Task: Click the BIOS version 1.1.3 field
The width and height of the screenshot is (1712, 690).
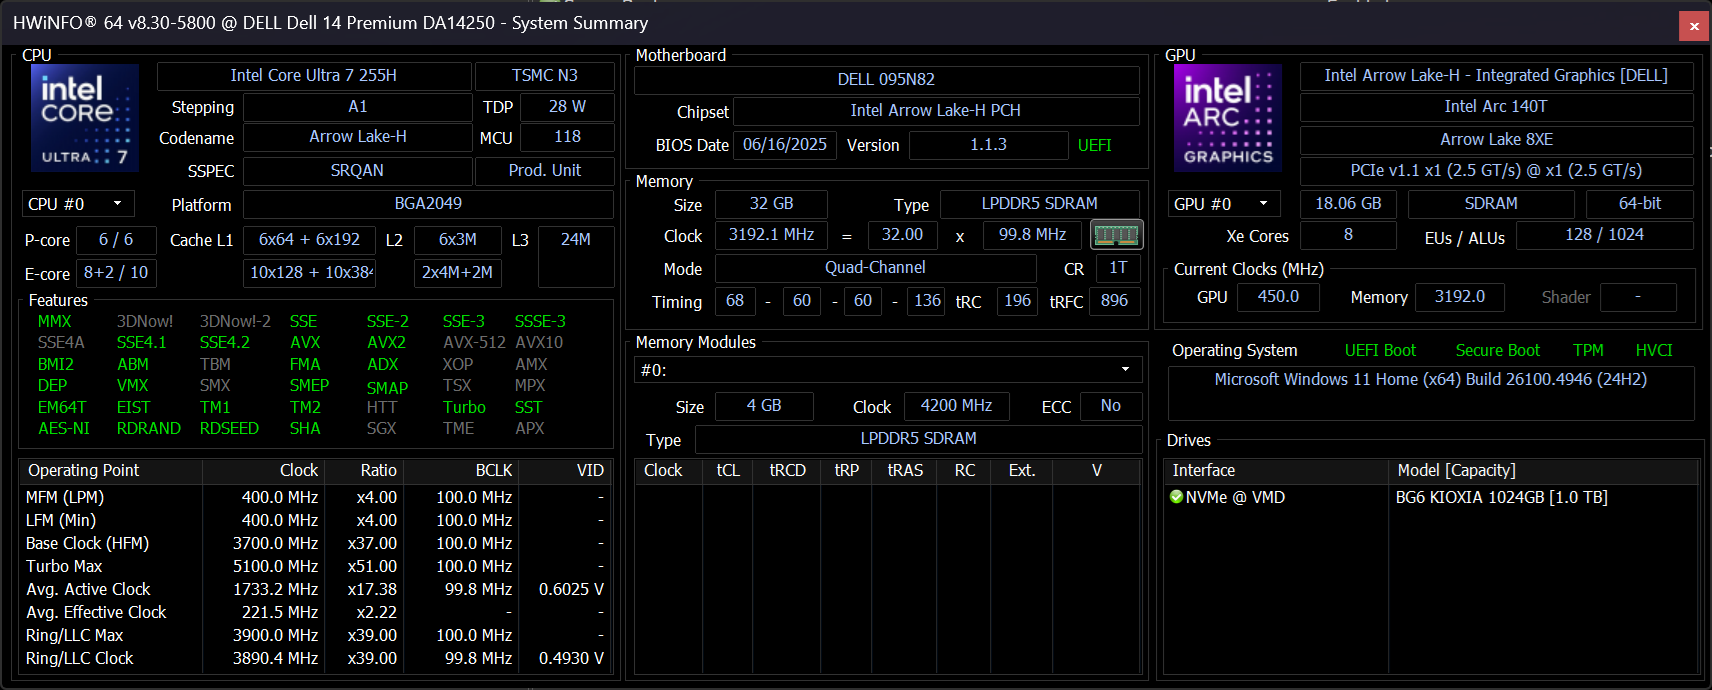Action: (x=988, y=145)
